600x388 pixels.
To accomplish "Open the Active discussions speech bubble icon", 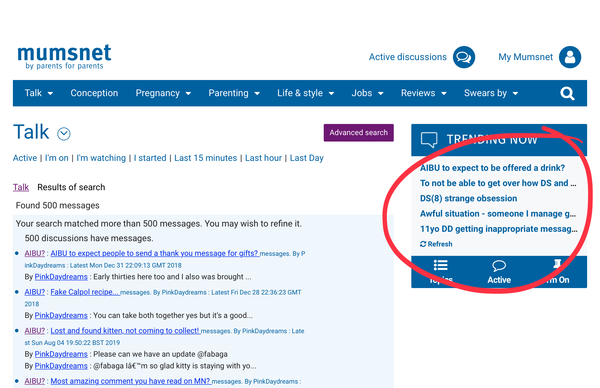I will [x=464, y=57].
